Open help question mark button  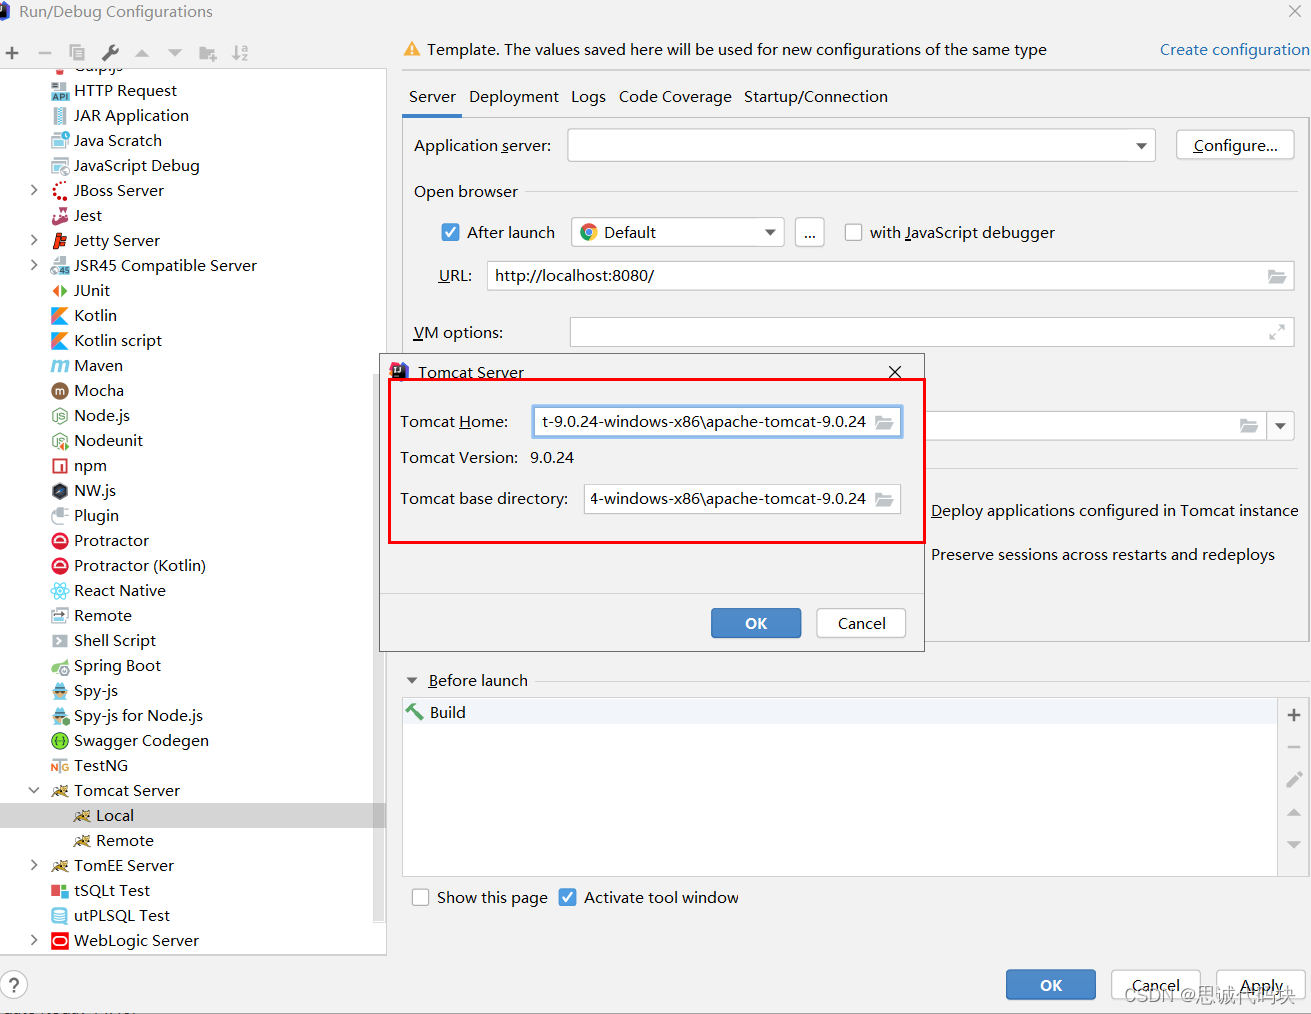coord(14,985)
